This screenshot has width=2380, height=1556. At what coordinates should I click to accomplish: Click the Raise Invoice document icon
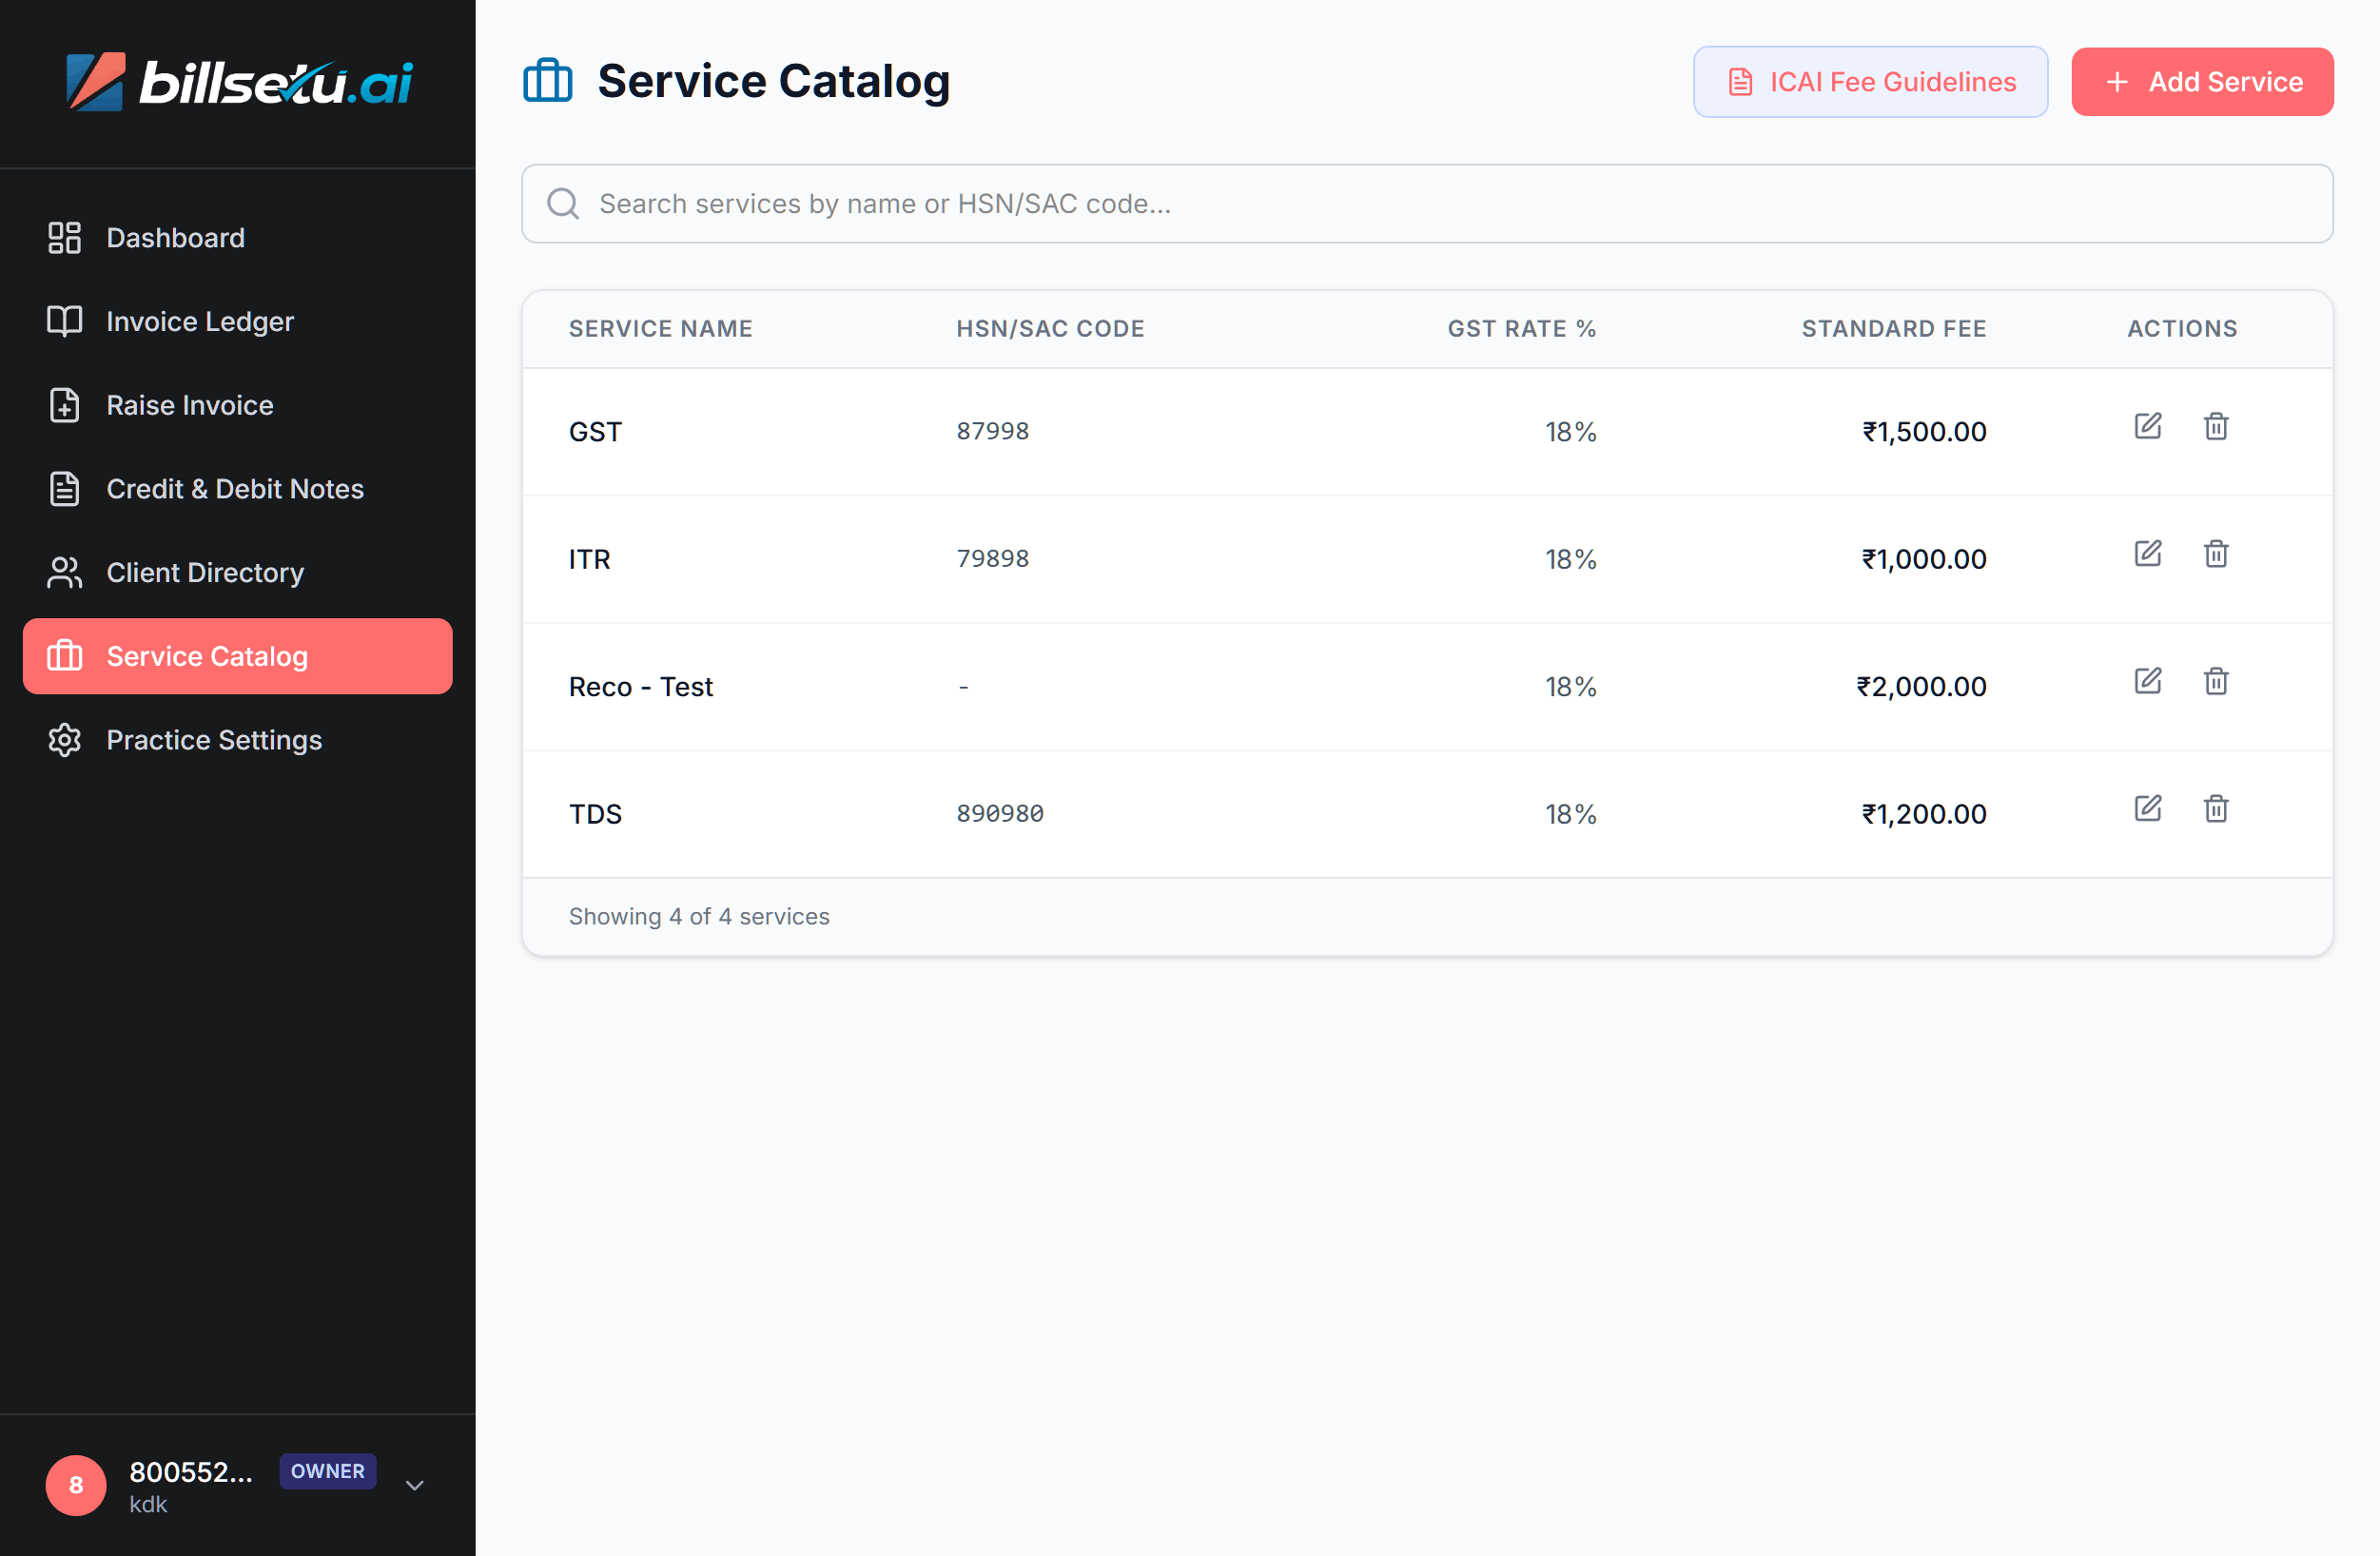point(64,405)
